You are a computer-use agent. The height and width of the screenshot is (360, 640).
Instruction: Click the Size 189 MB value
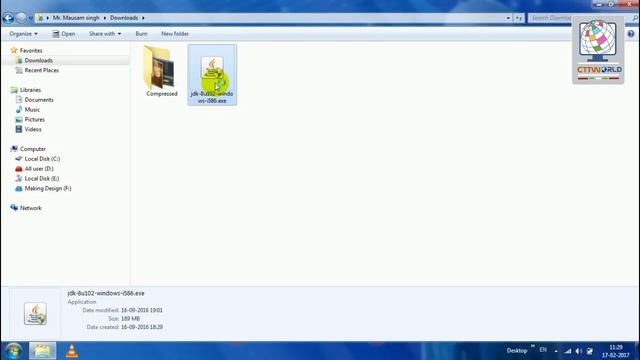130,318
